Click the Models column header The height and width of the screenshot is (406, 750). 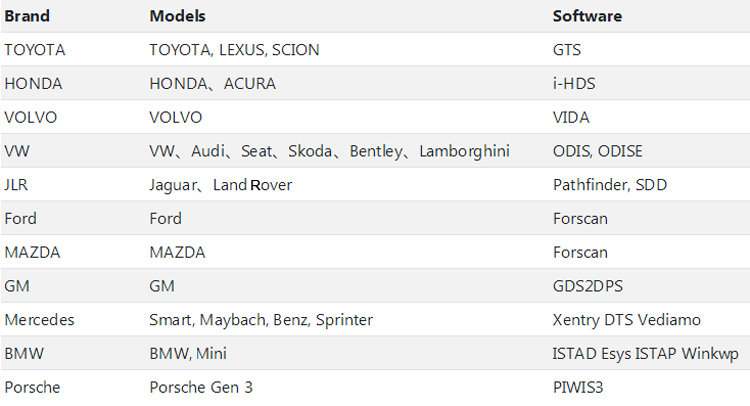tap(177, 16)
